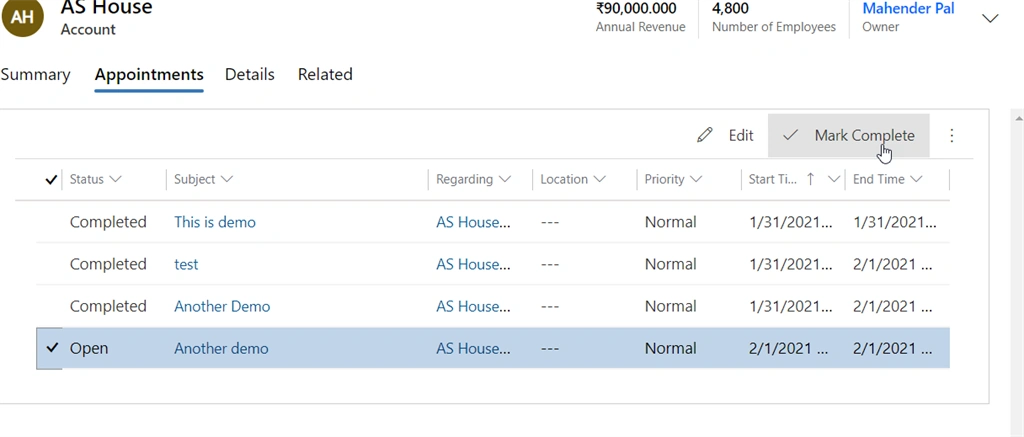This screenshot has width=1024, height=437.
Task: Open the Subject column filter dropdown
Action: point(227,179)
